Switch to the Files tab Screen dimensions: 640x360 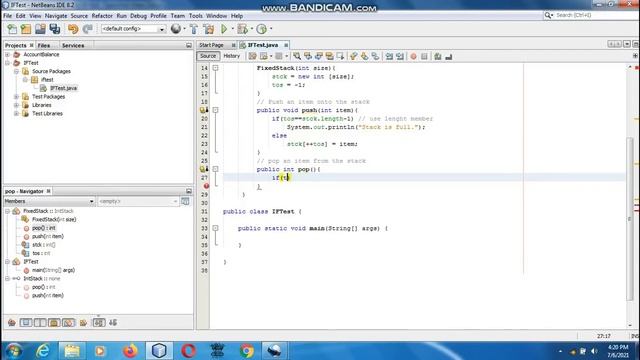(x=44, y=46)
